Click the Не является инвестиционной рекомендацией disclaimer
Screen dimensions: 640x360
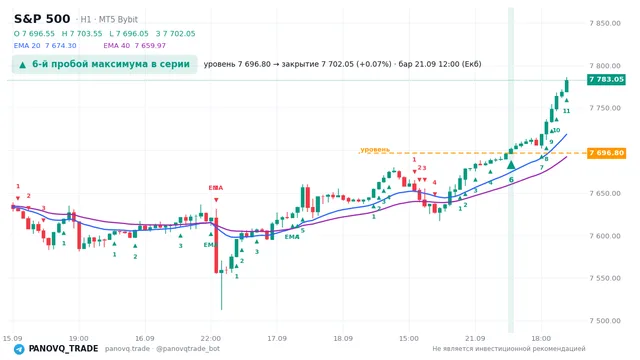pyautogui.click(x=509, y=349)
